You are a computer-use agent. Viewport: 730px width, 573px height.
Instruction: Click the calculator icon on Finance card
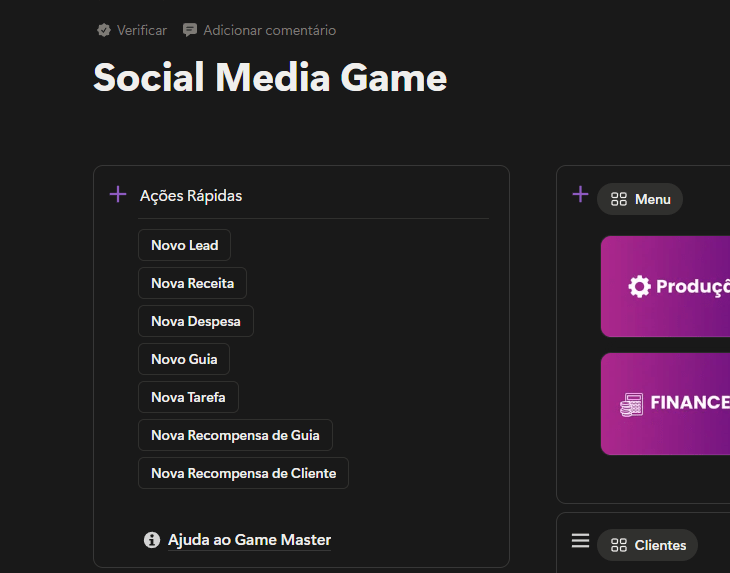(x=631, y=403)
